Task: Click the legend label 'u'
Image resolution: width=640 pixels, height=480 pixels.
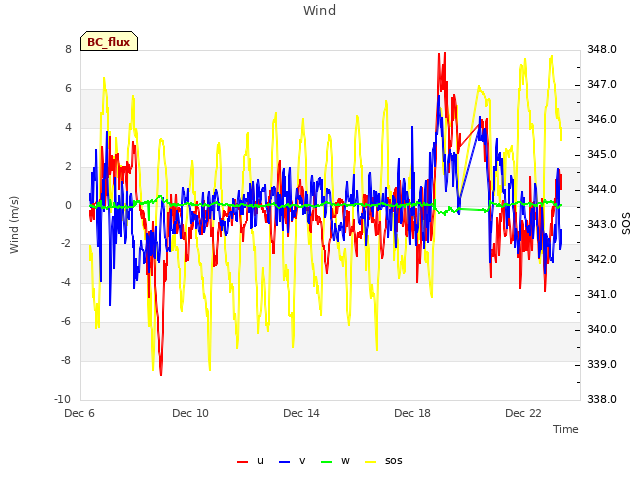Action: click(x=260, y=461)
